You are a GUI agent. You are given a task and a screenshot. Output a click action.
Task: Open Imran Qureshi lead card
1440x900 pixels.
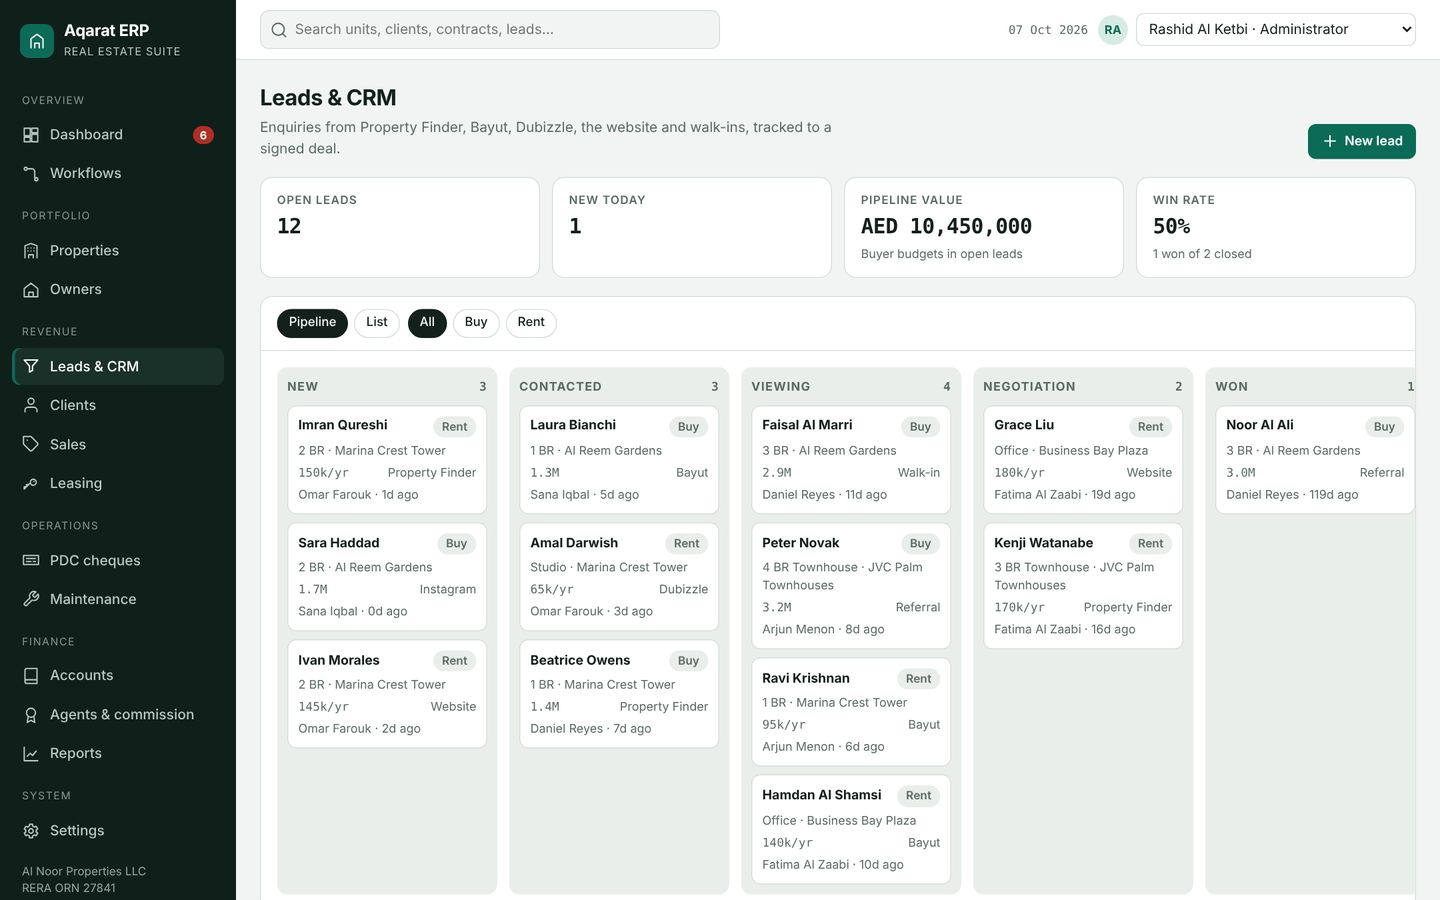click(x=387, y=460)
